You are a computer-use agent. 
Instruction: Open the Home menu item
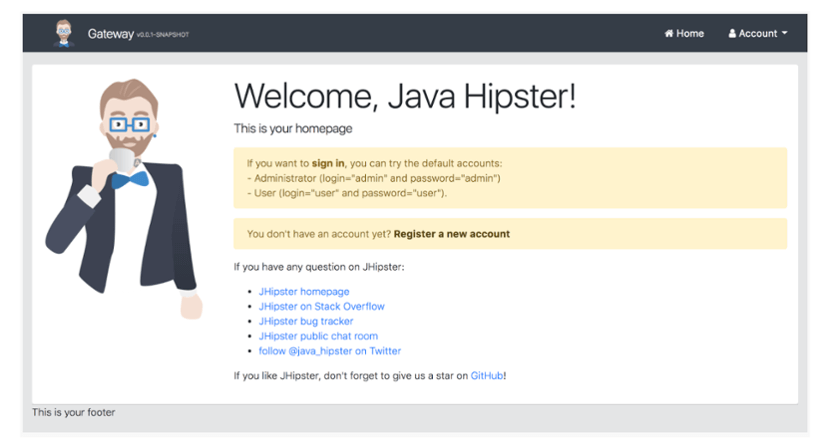pos(684,33)
